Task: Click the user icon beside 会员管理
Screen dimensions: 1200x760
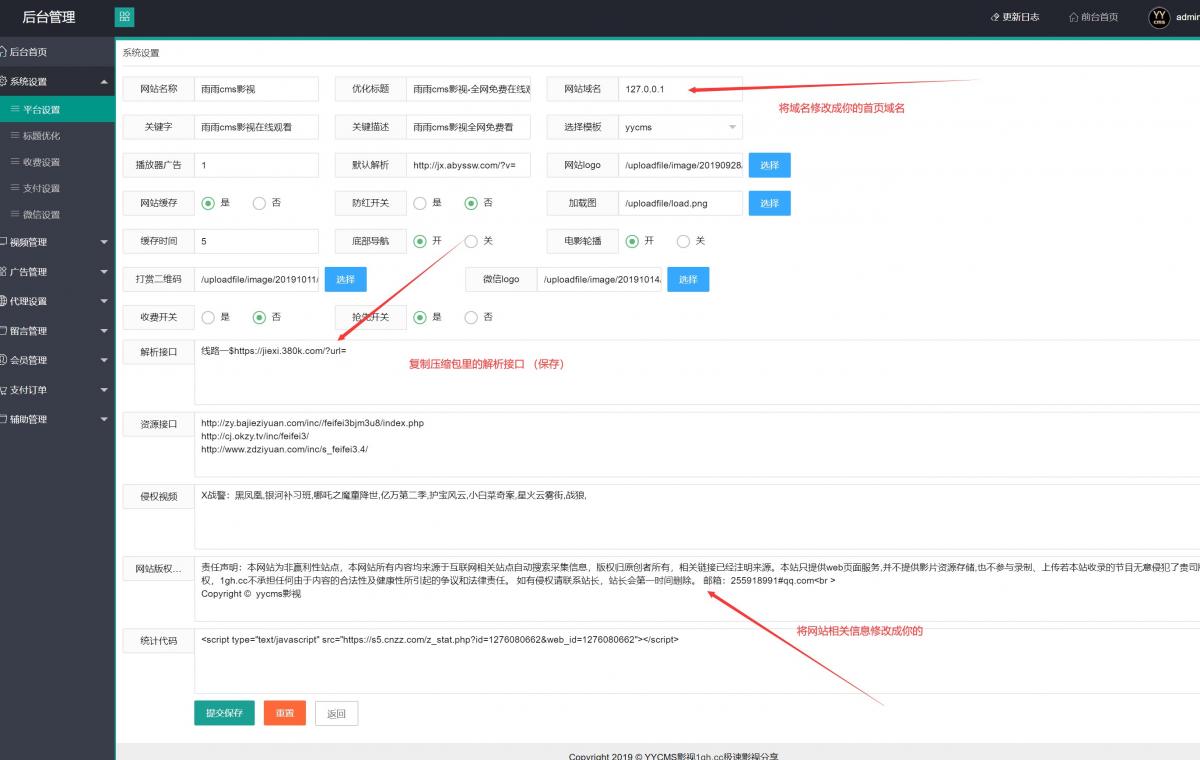Action: 3,360
